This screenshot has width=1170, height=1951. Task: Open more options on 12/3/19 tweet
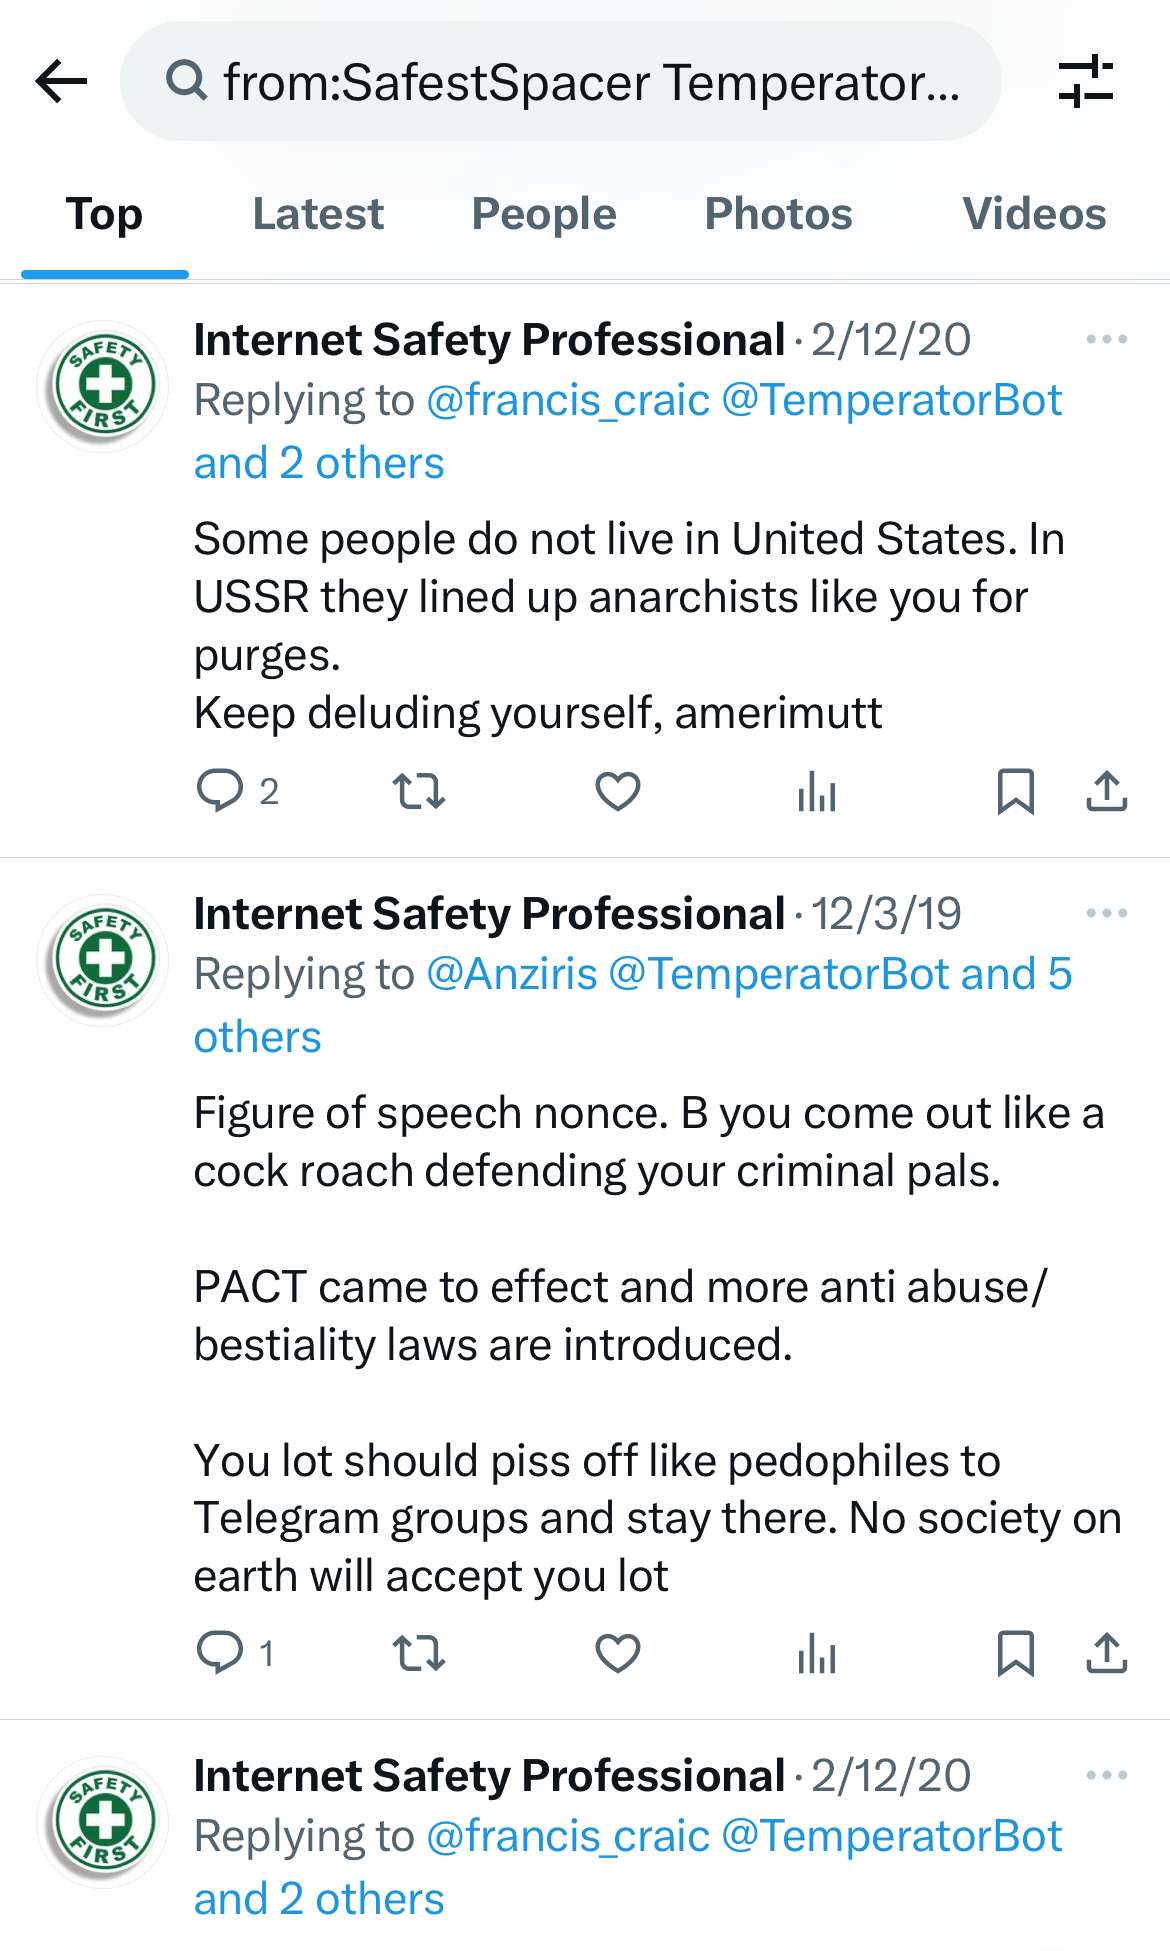pos(1106,914)
